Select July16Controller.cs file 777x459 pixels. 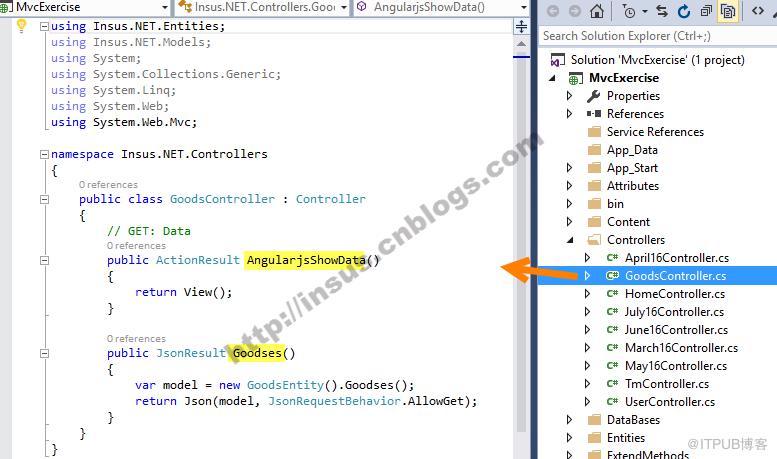pos(674,312)
